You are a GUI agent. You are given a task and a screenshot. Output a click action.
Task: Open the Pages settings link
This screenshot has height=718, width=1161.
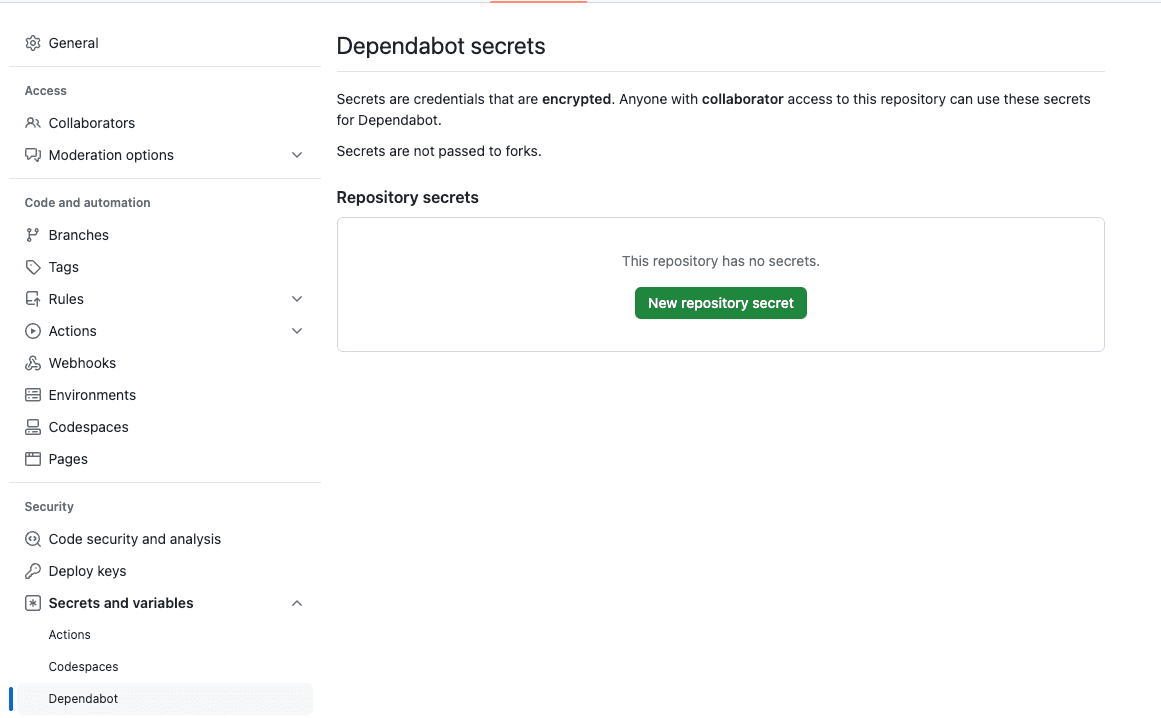pyautogui.click(x=68, y=459)
